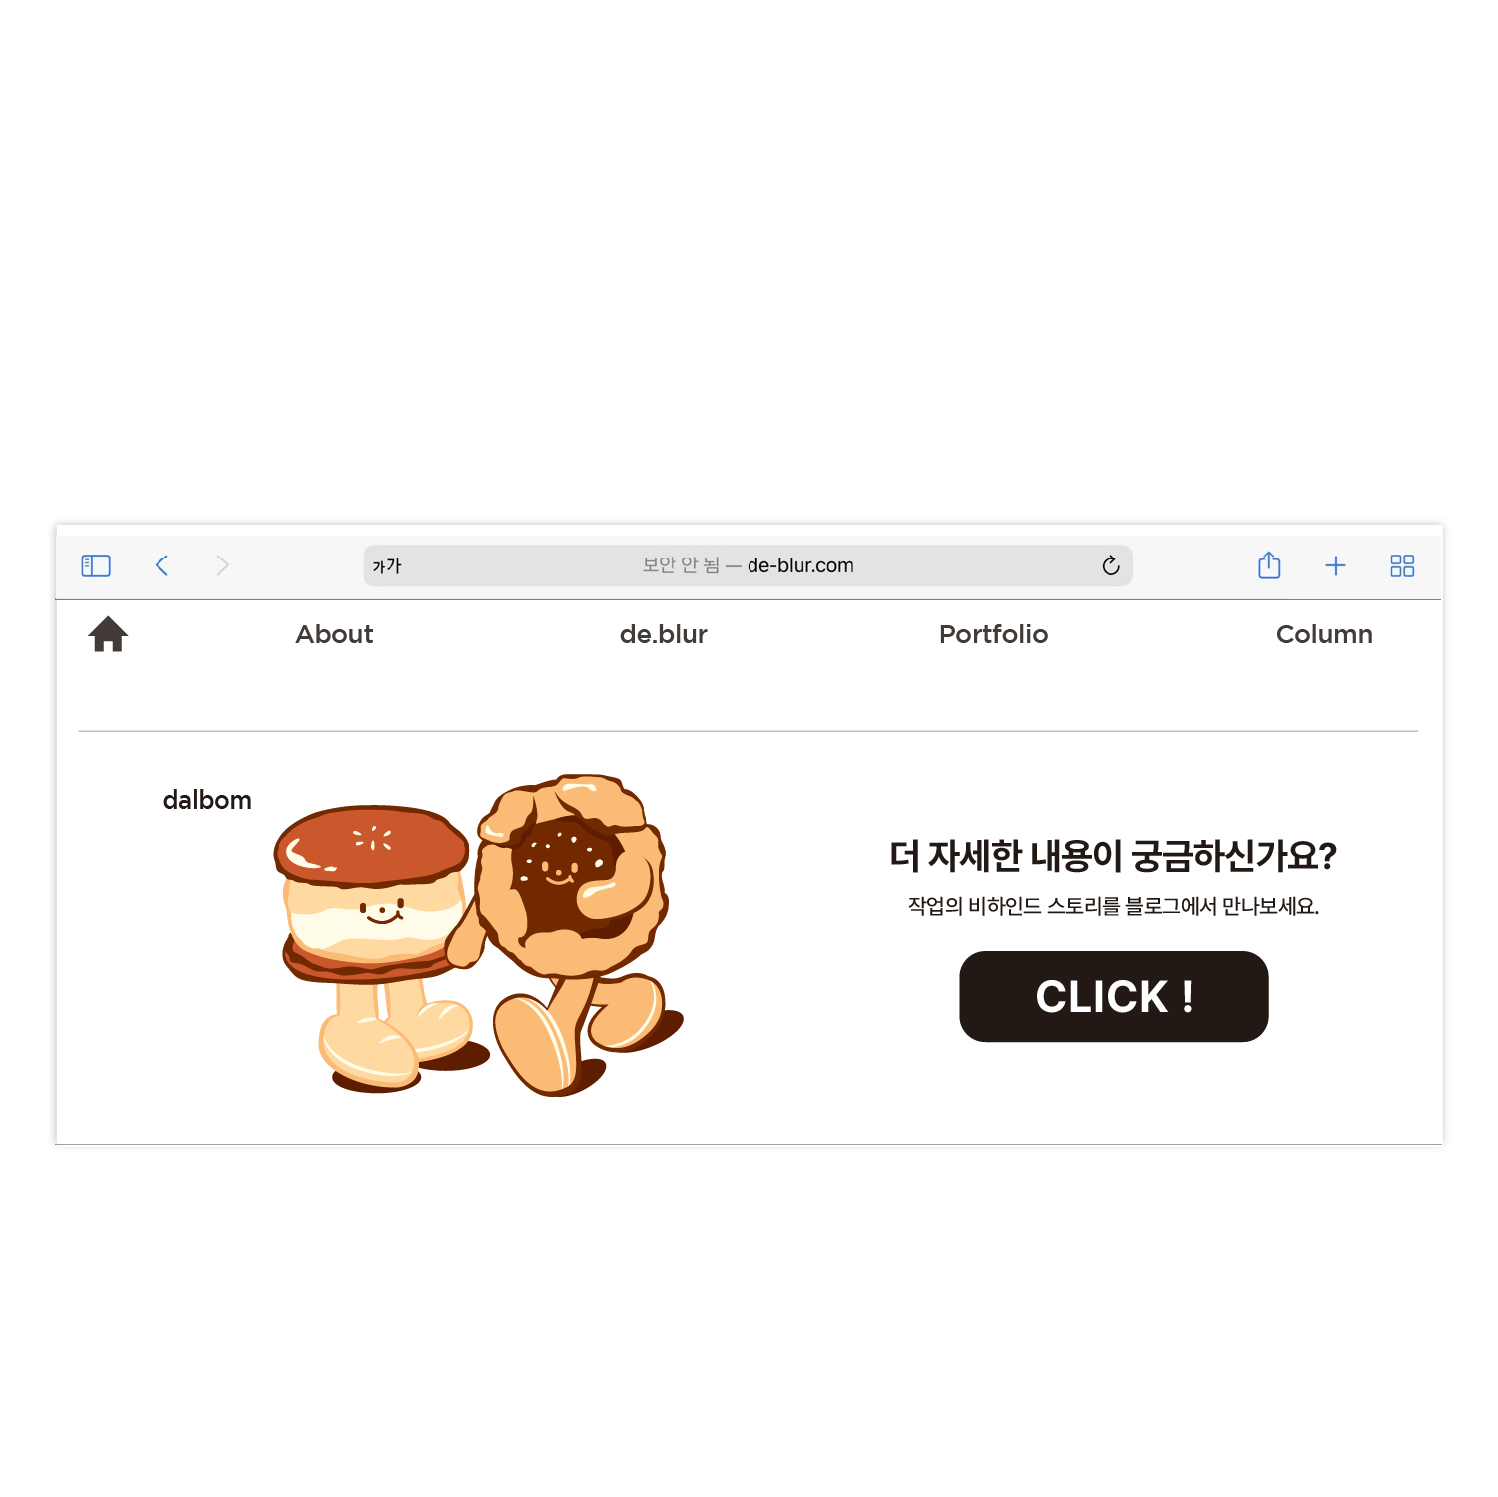The image size is (1498, 1497).
Task: Go back with the left chevron
Action: click(x=162, y=566)
